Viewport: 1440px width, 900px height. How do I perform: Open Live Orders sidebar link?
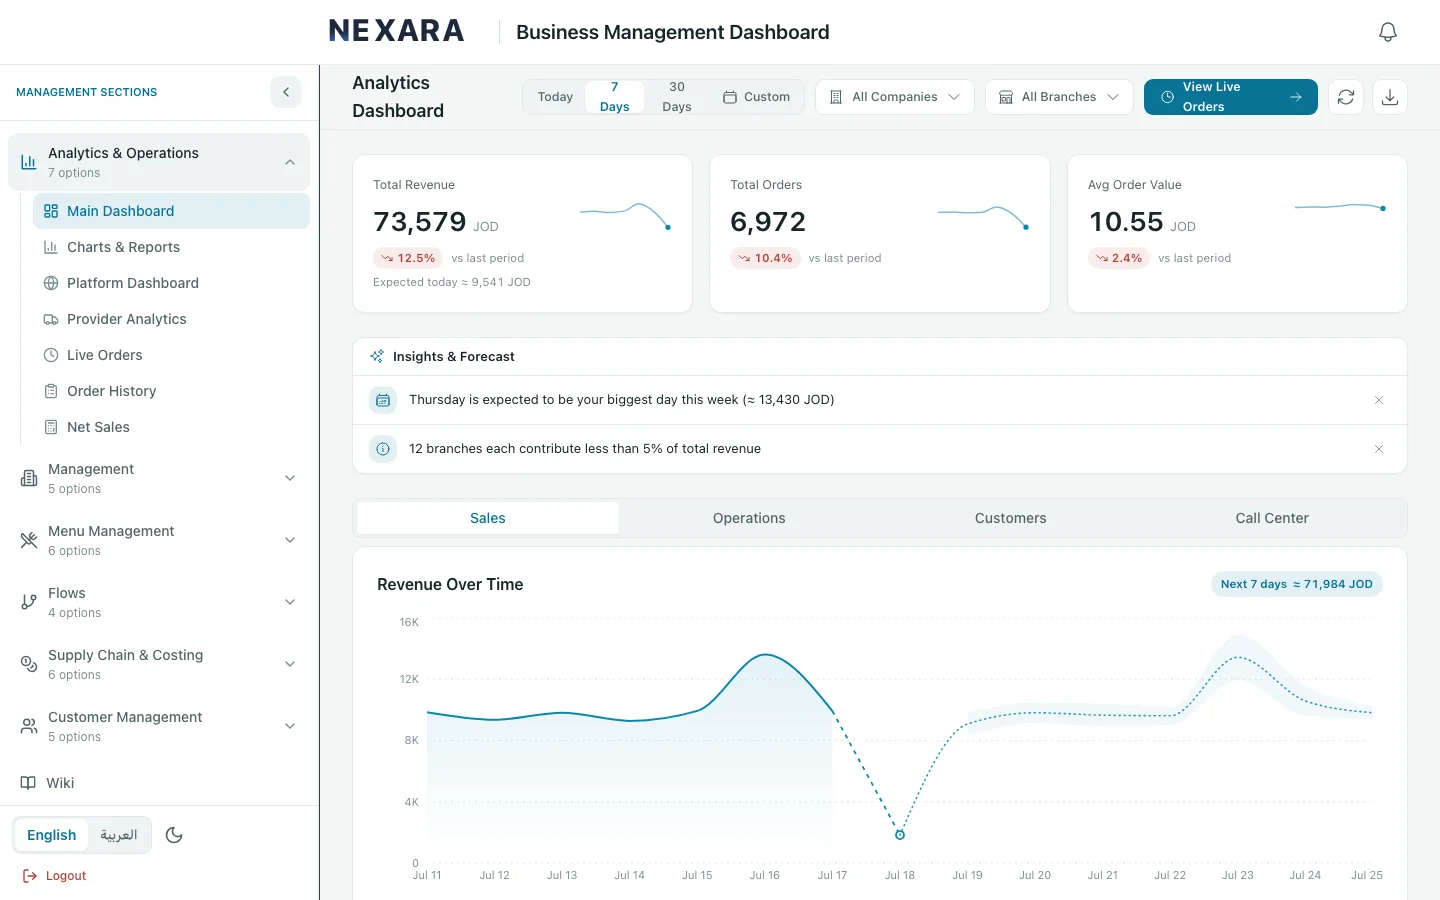[171, 355]
